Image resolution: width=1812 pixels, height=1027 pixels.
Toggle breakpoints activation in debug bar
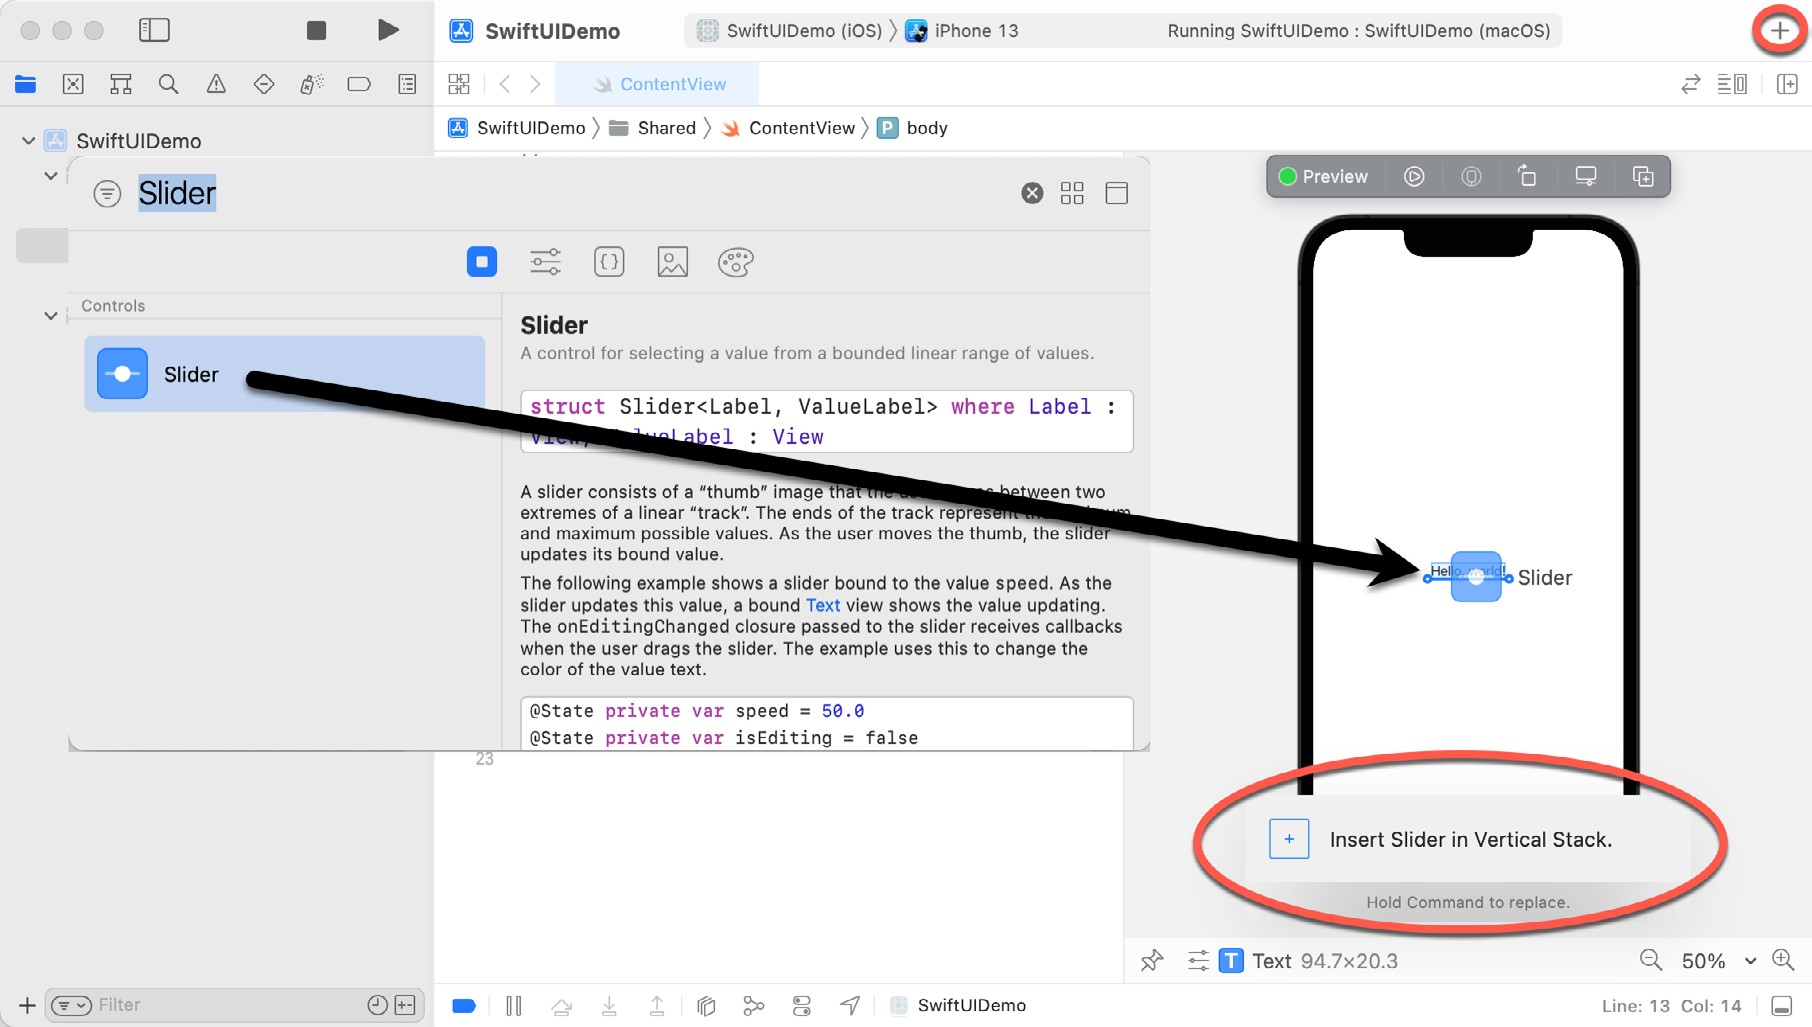click(464, 1006)
